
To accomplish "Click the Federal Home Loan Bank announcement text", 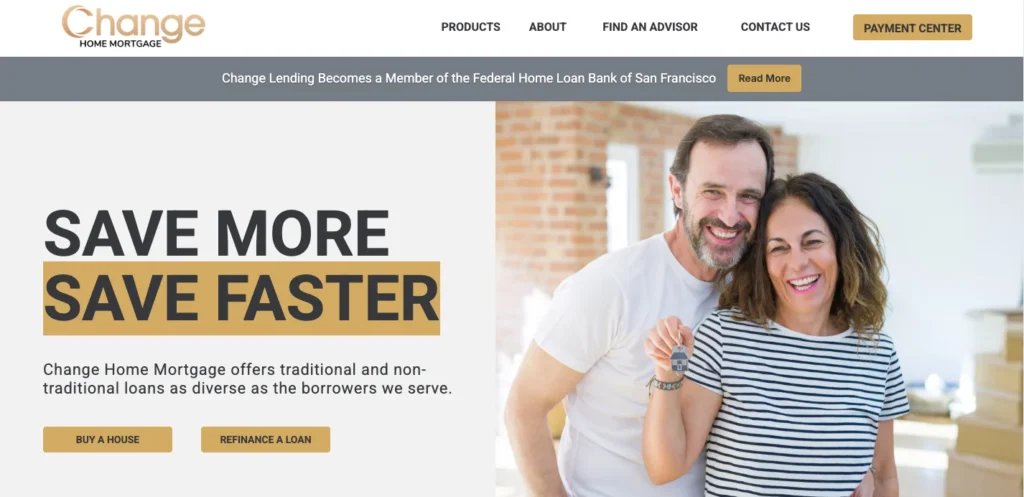I will tap(469, 78).
